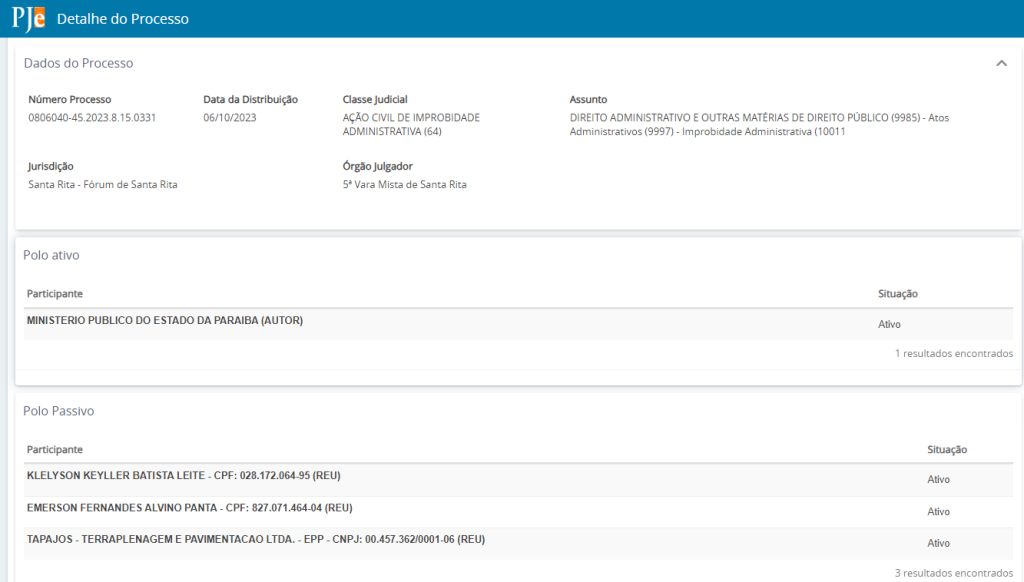Click Participante column header in Polo ativo

pyautogui.click(x=55, y=294)
